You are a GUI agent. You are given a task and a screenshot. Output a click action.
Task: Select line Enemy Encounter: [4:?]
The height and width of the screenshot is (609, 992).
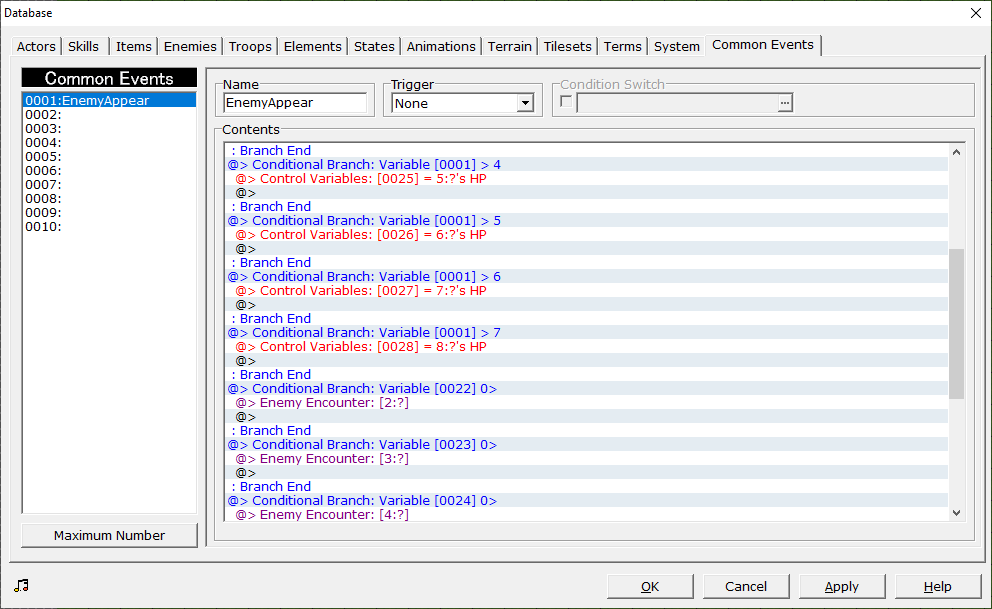587,514
